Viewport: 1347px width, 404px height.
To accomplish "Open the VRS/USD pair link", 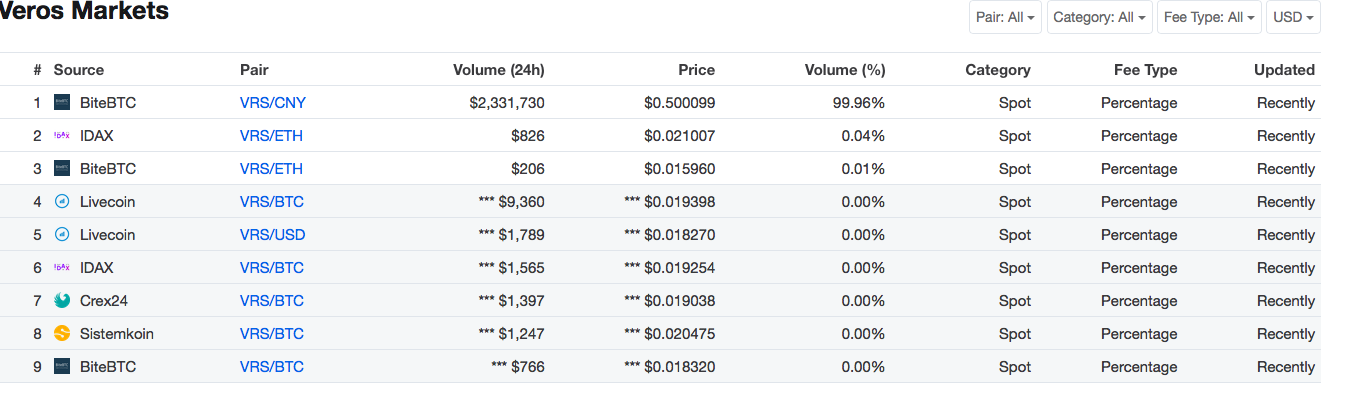I will click(x=273, y=235).
